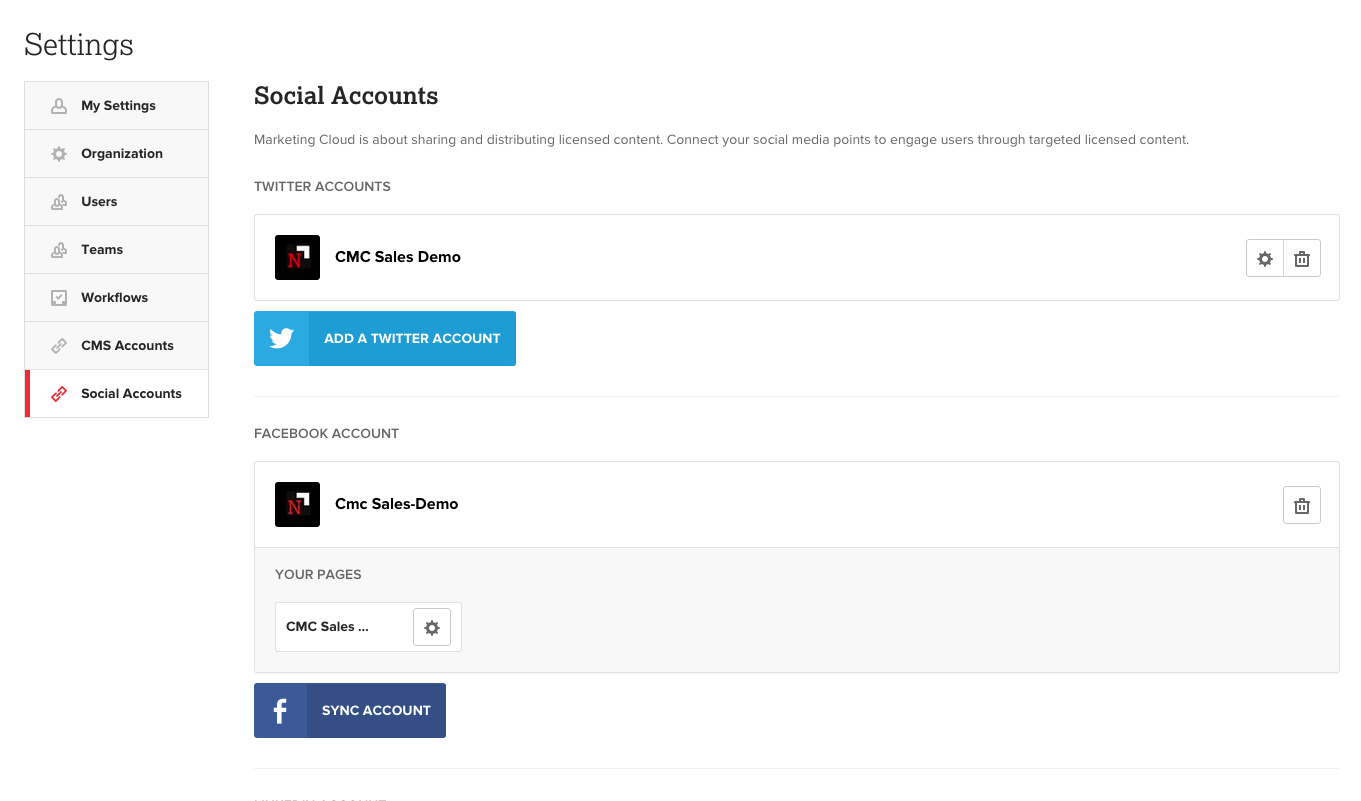Click the Facebook Sync Account button
This screenshot has height=801, width=1361.
click(x=350, y=710)
